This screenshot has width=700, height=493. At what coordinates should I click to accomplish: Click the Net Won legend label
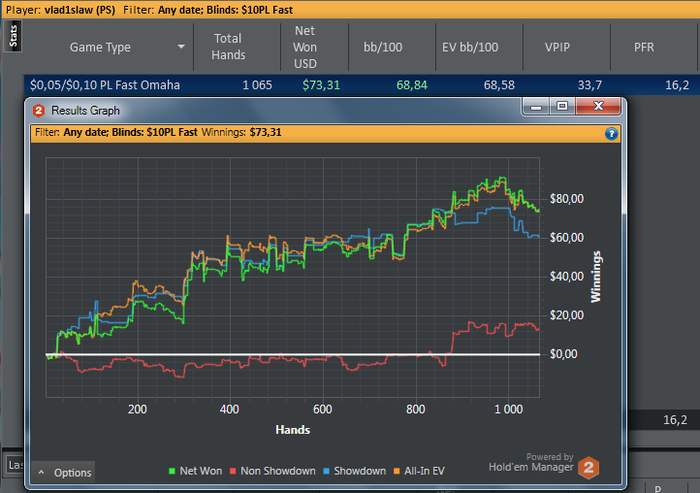tap(200, 471)
